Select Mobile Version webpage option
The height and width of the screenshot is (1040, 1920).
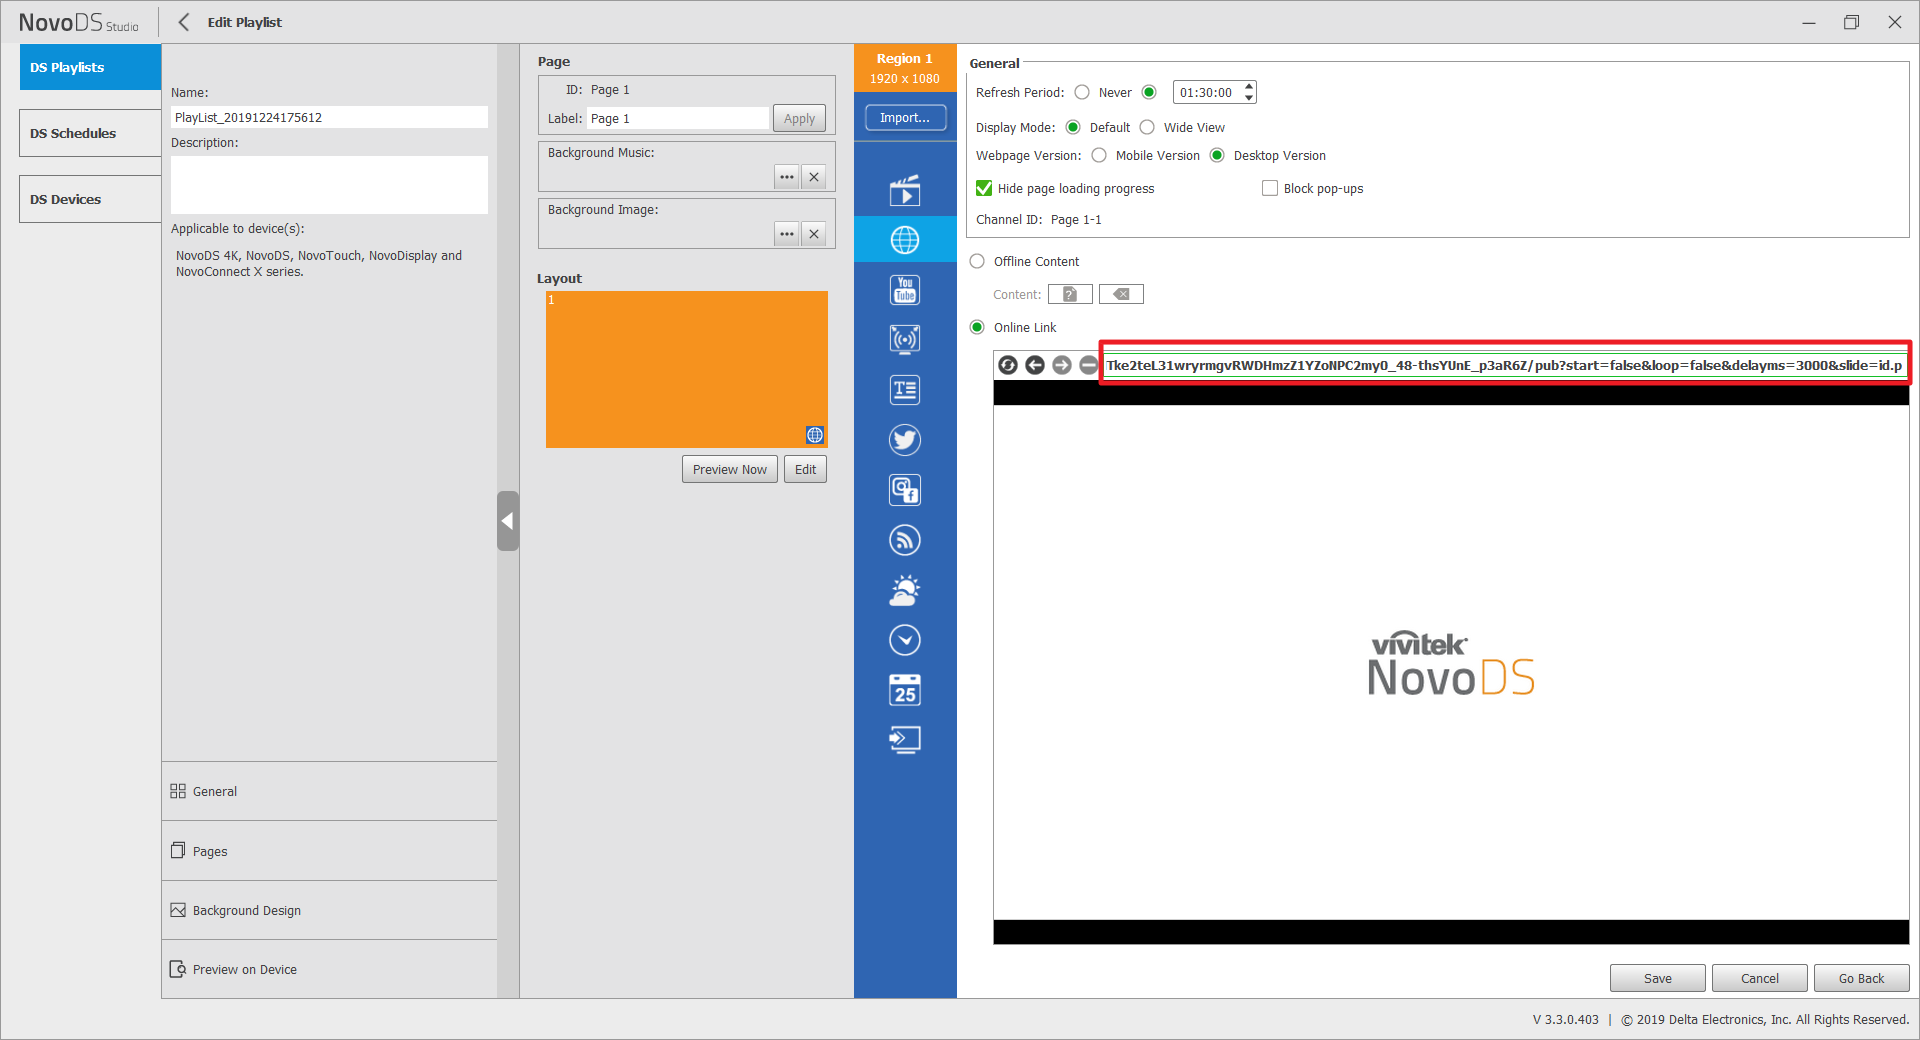pos(1099,155)
